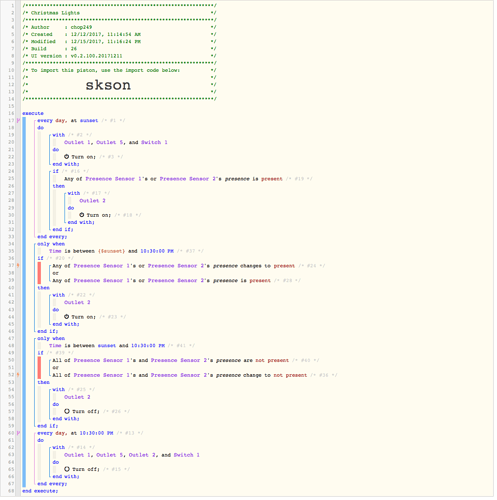Click the Created date '12/12/2017, 11:14:54 AM'
Image resolution: width=497 pixels, height=500 pixels.
click(x=106, y=34)
